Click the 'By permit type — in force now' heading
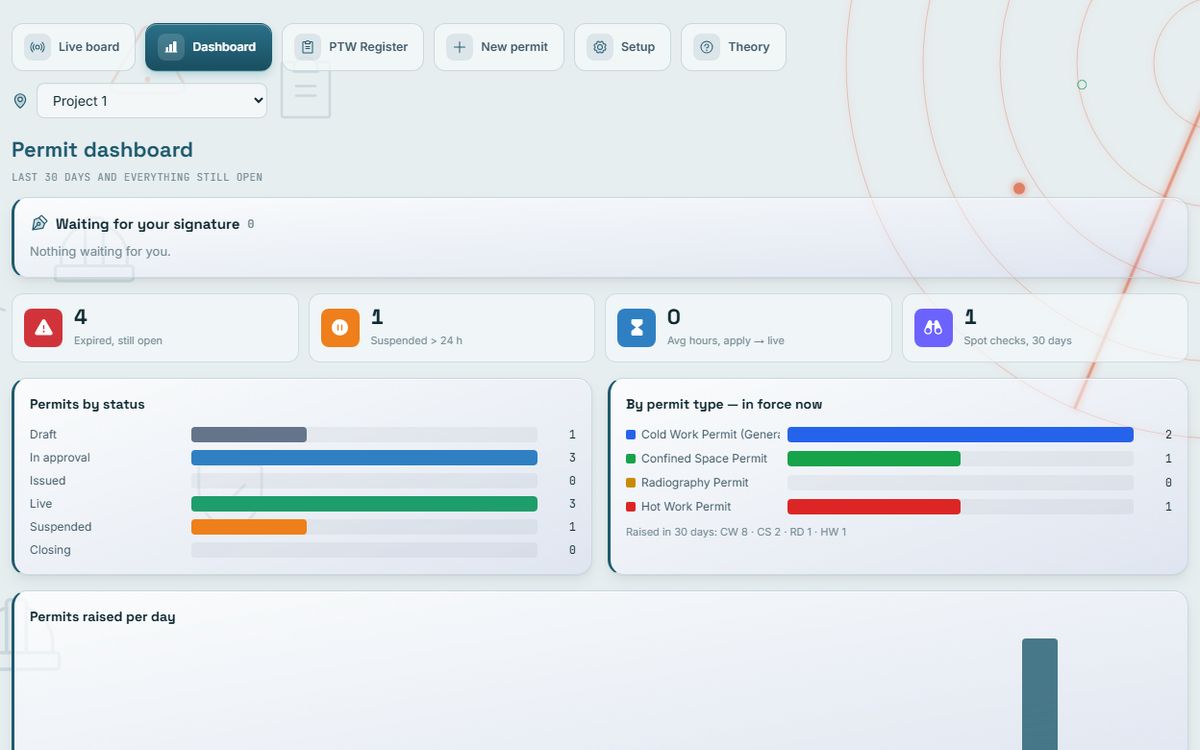Viewport: 1200px width, 750px height. (724, 405)
